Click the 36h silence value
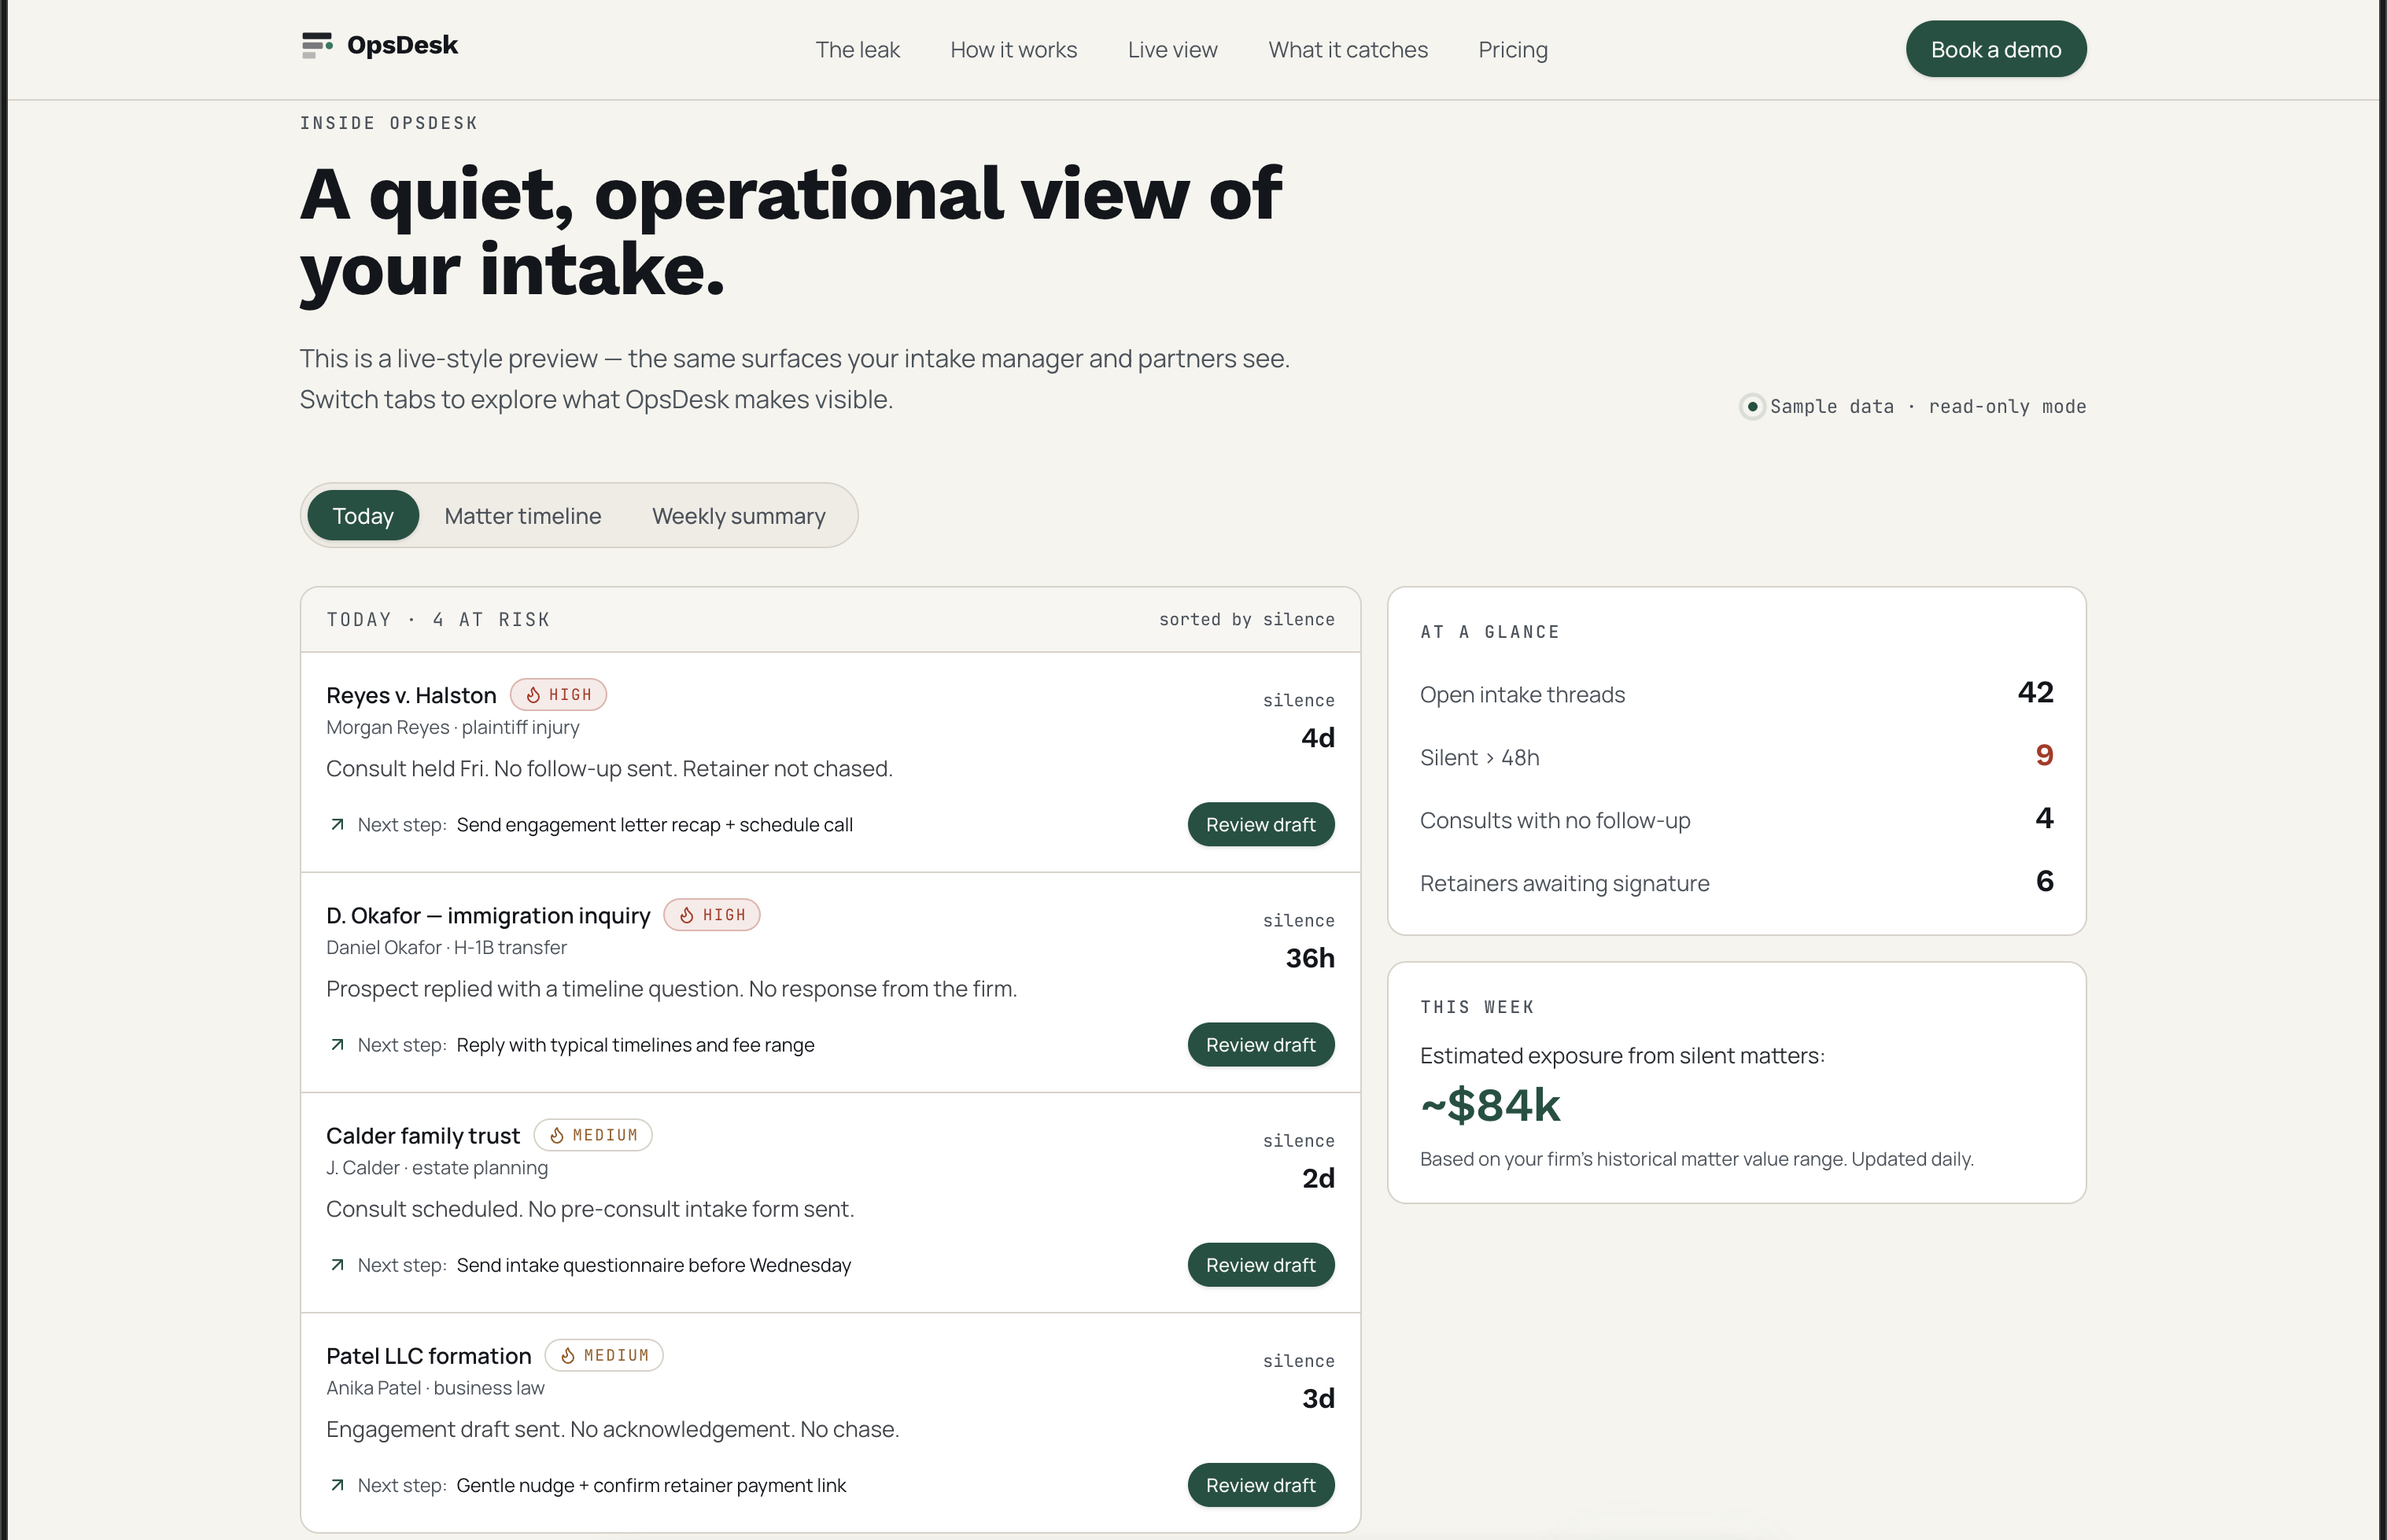 click(1310, 958)
